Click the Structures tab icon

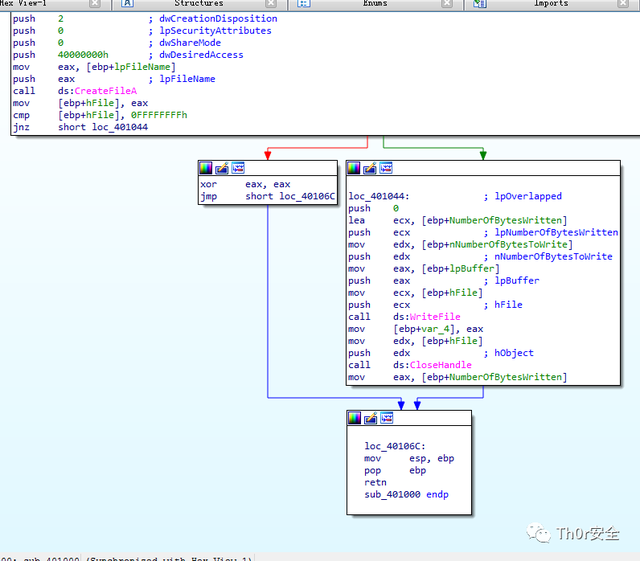(x=127, y=3)
